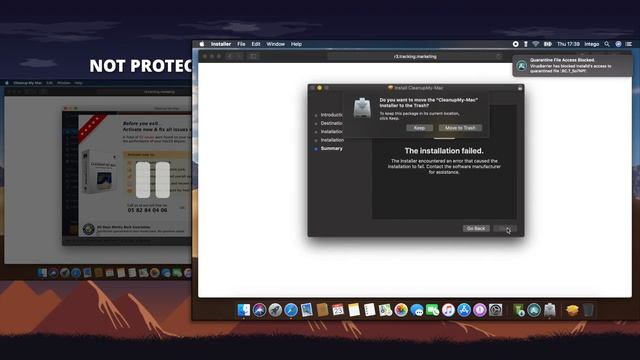Click the Go Back button
Screen dimensions: 640x360
click(x=476, y=229)
